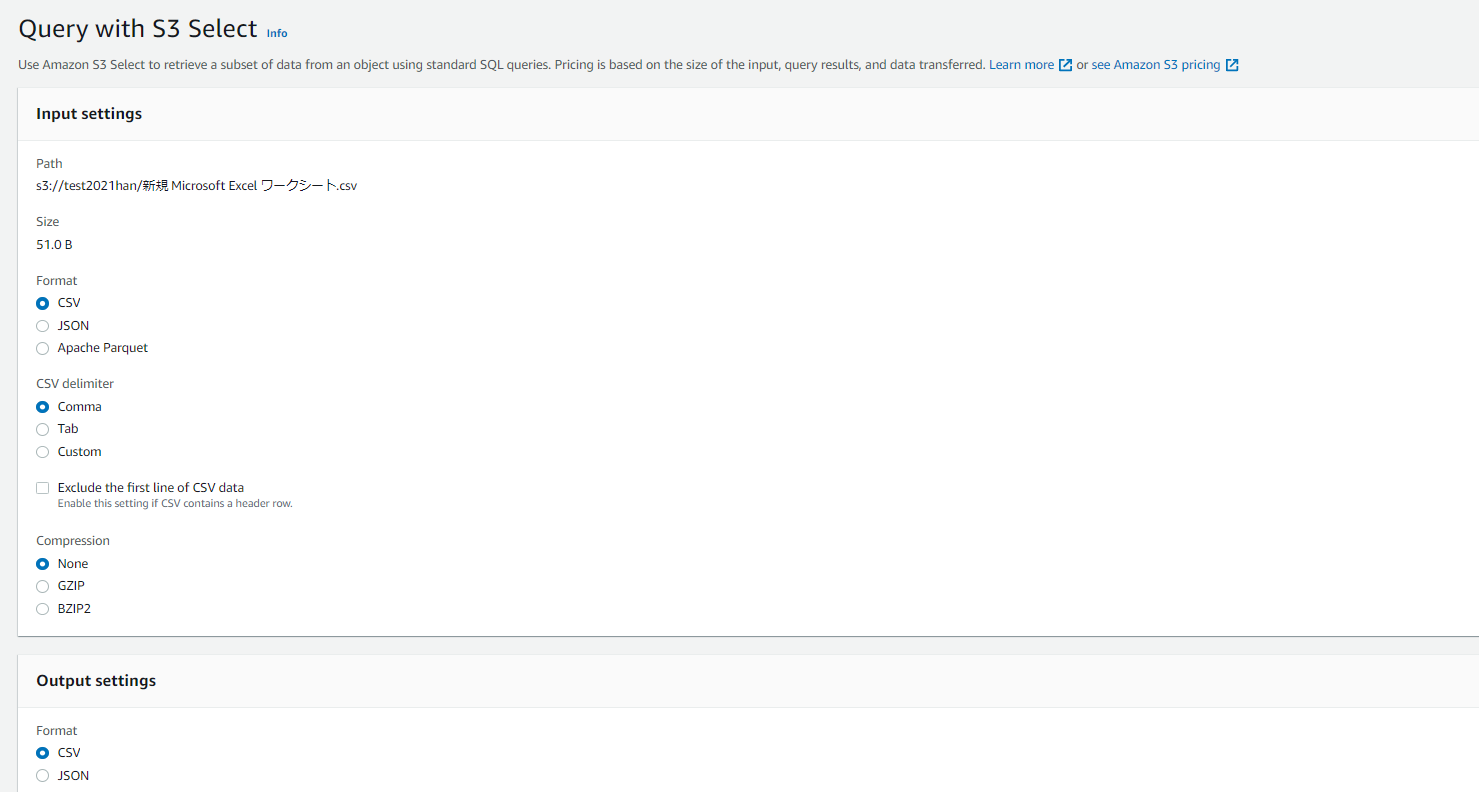Select GZIP compression
Viewport: 1479px width, 792px height.
(x=42, y=586)
